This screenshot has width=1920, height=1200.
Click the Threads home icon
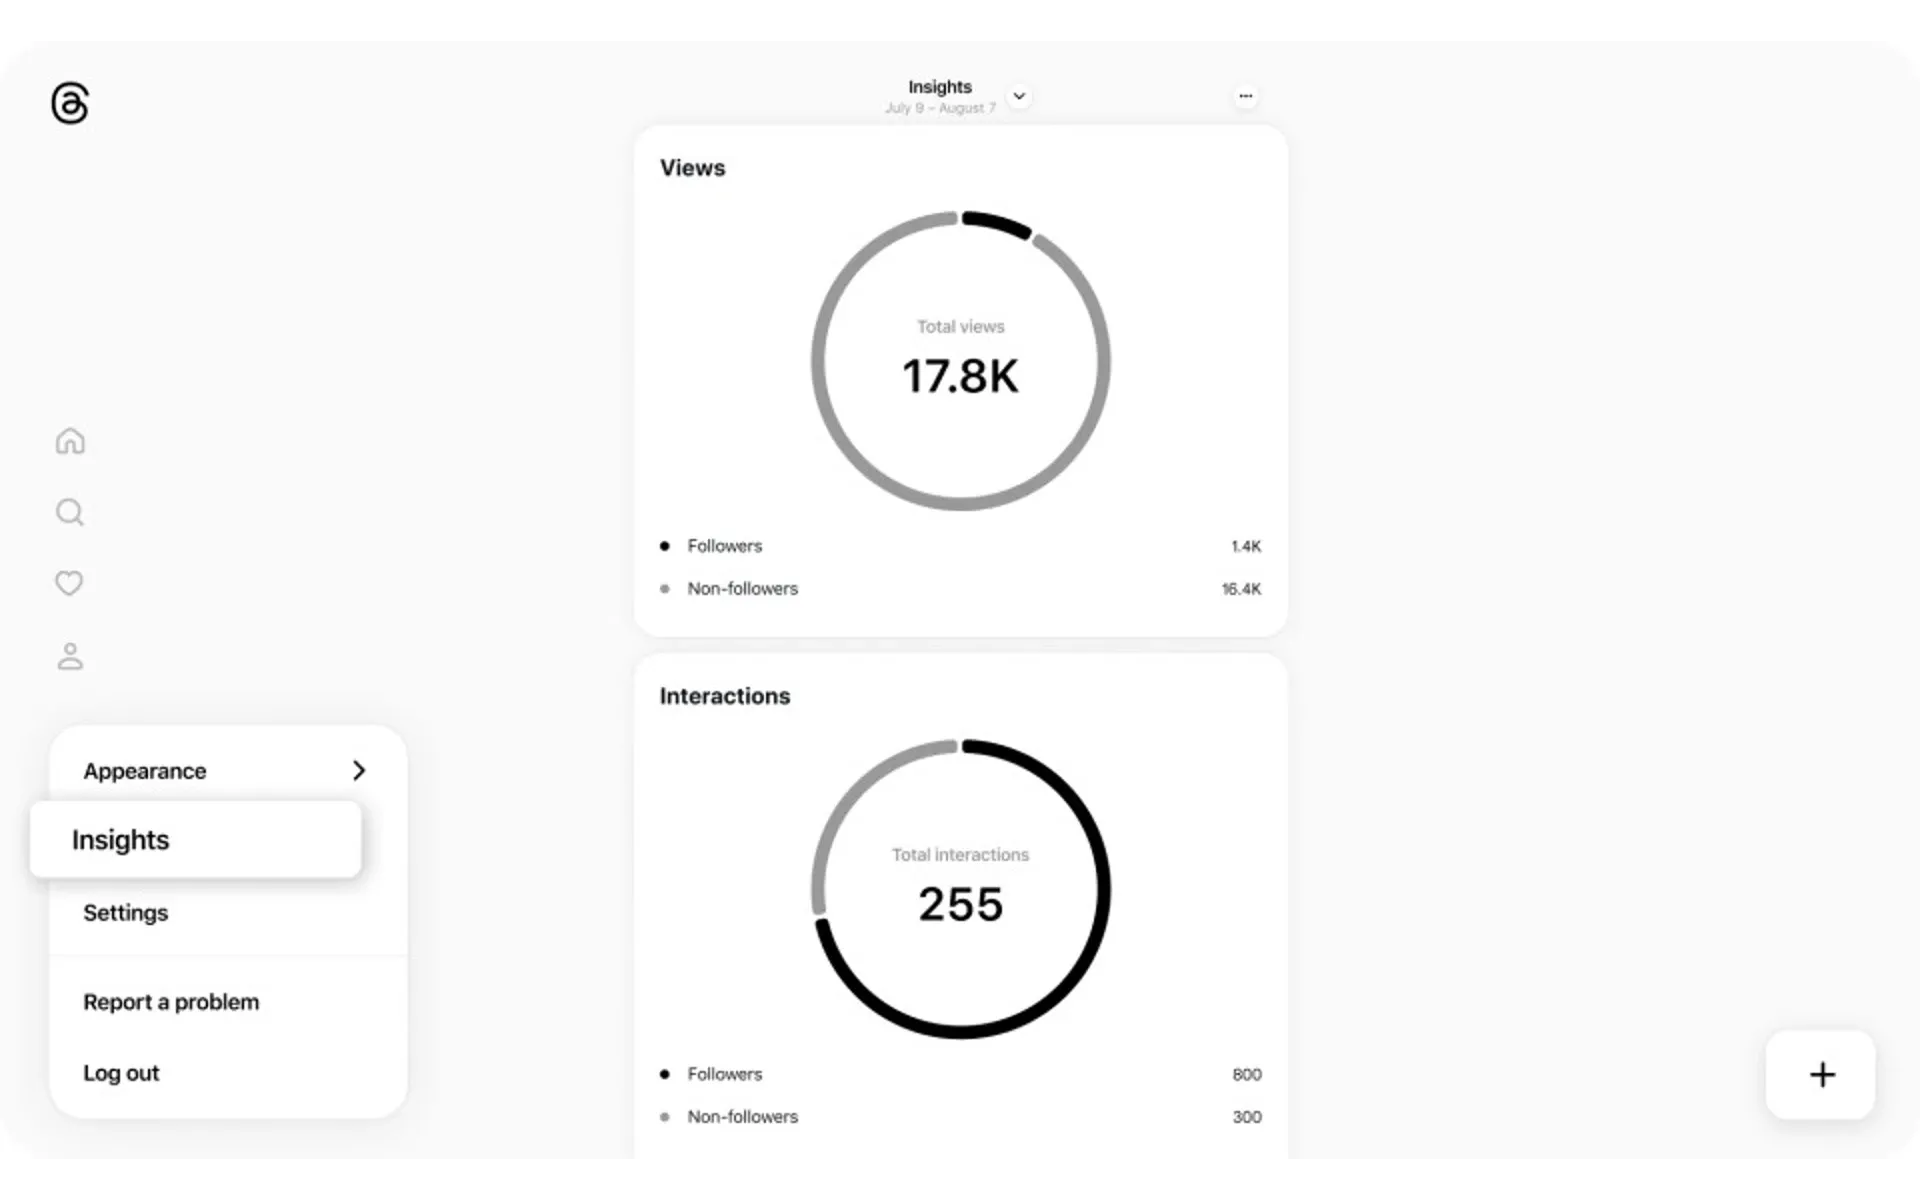point(69,441)
